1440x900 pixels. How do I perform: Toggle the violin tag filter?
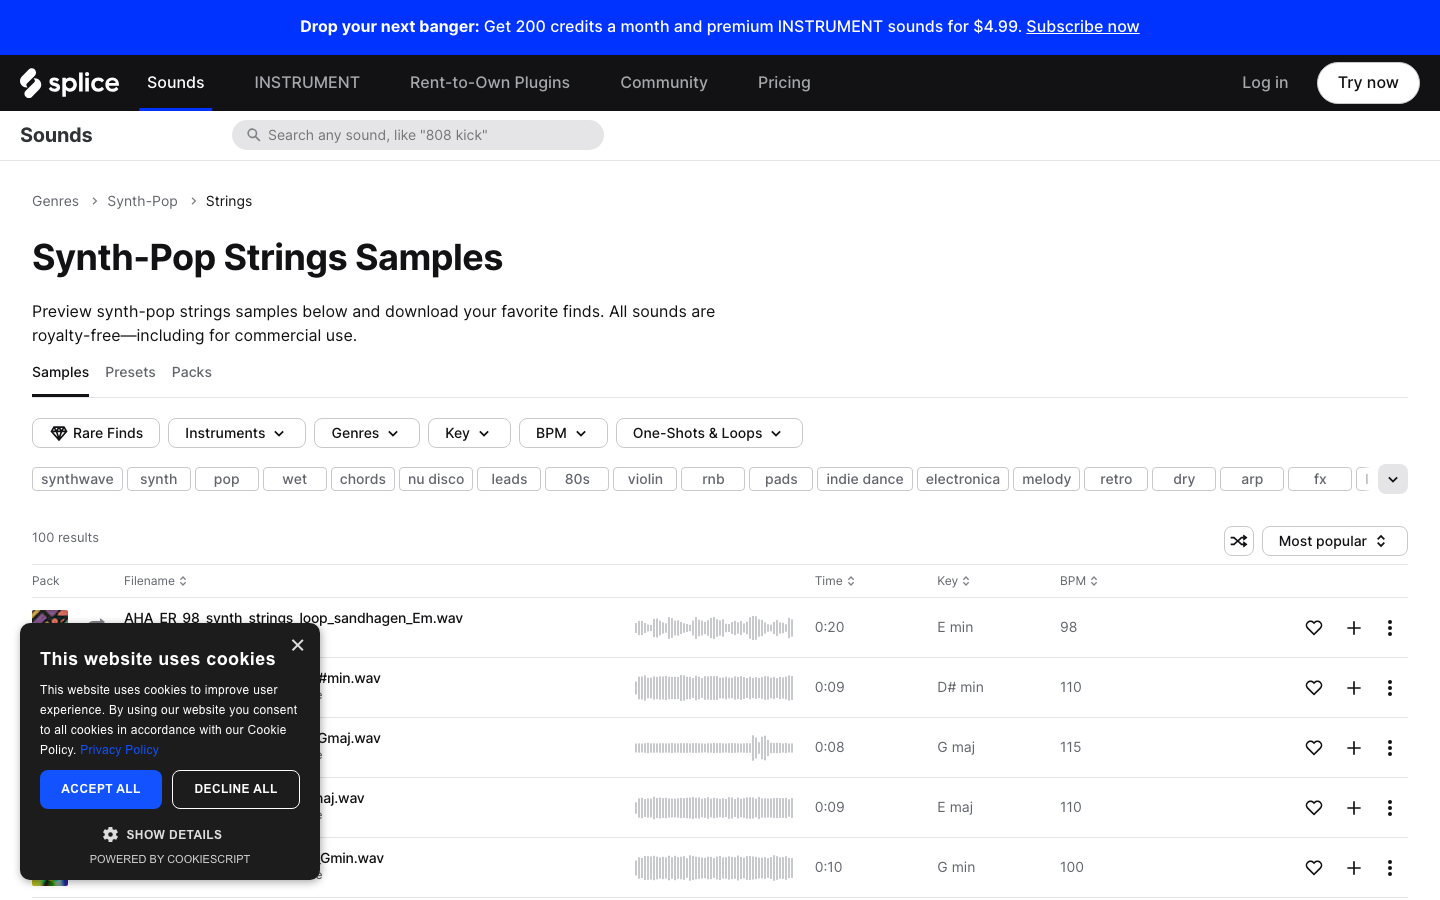(x=645, y=479)
